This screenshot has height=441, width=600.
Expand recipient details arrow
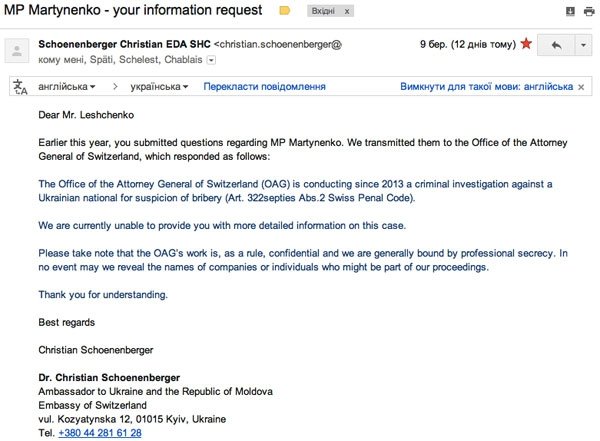(x=211, y=60)
